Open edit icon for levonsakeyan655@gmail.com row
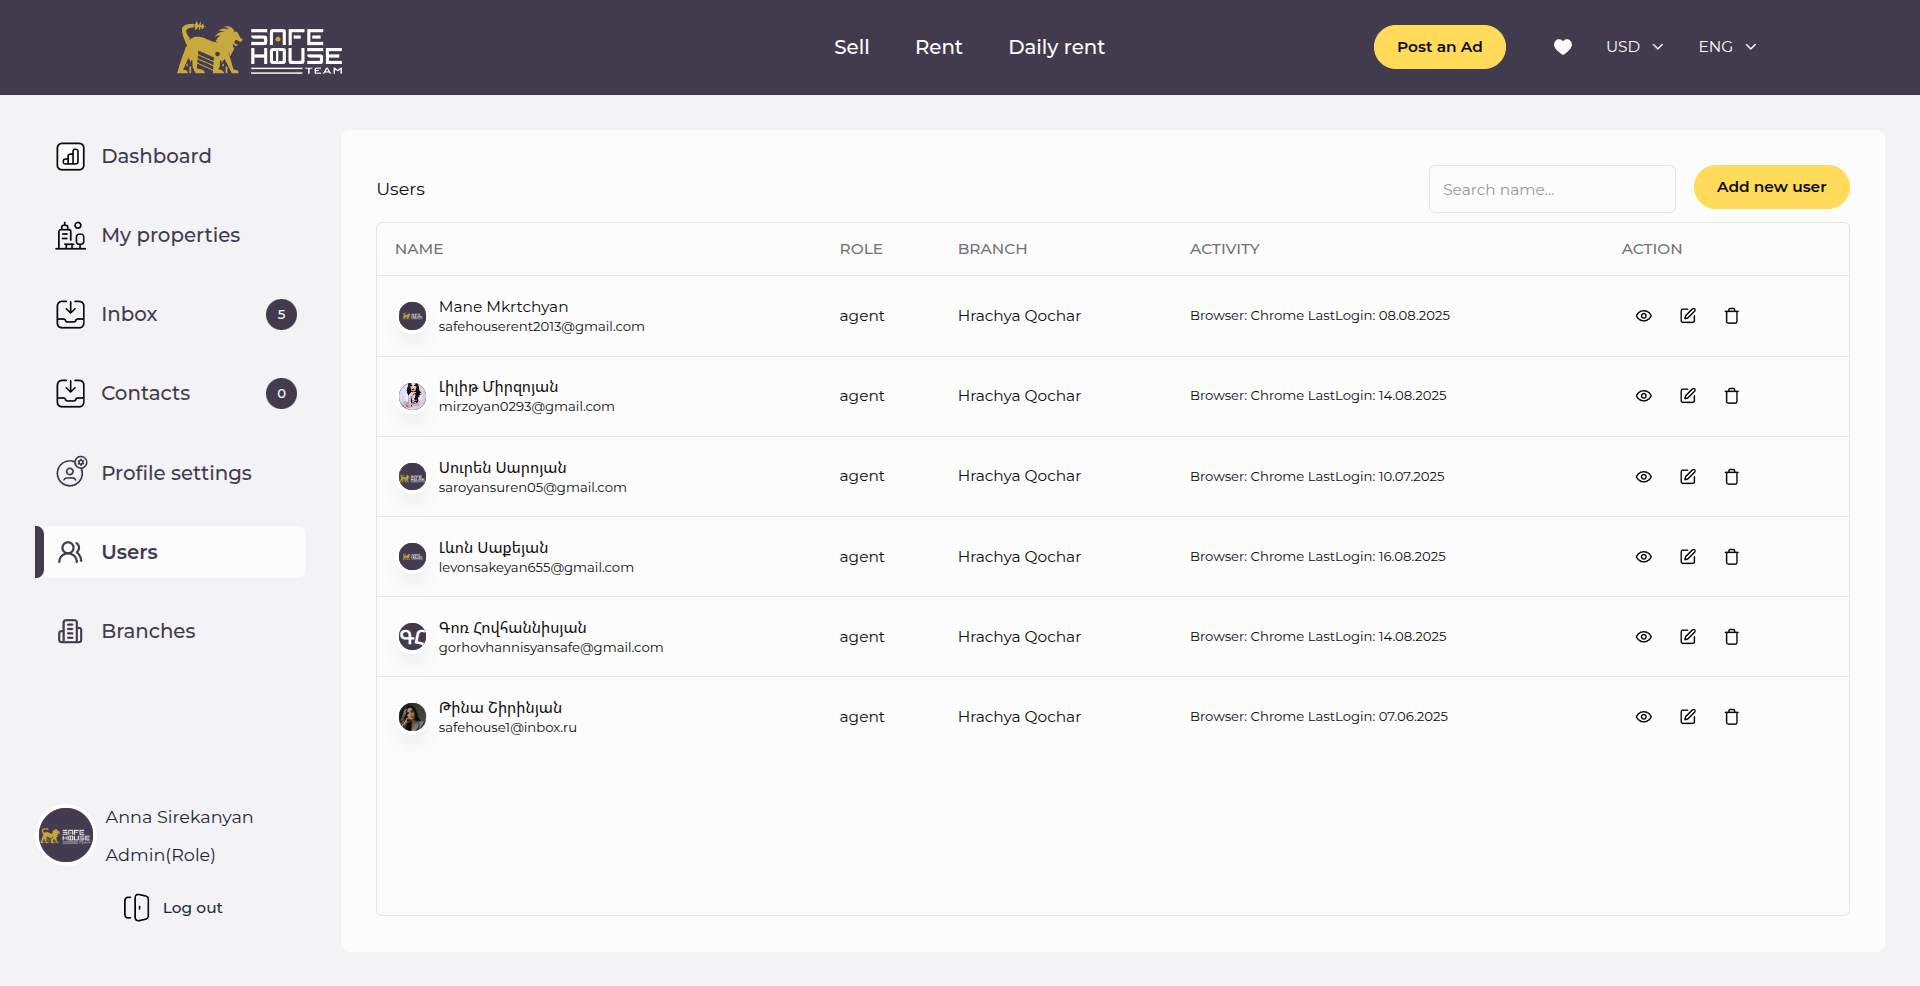The image size is (1920, 986). [1687, 557]
